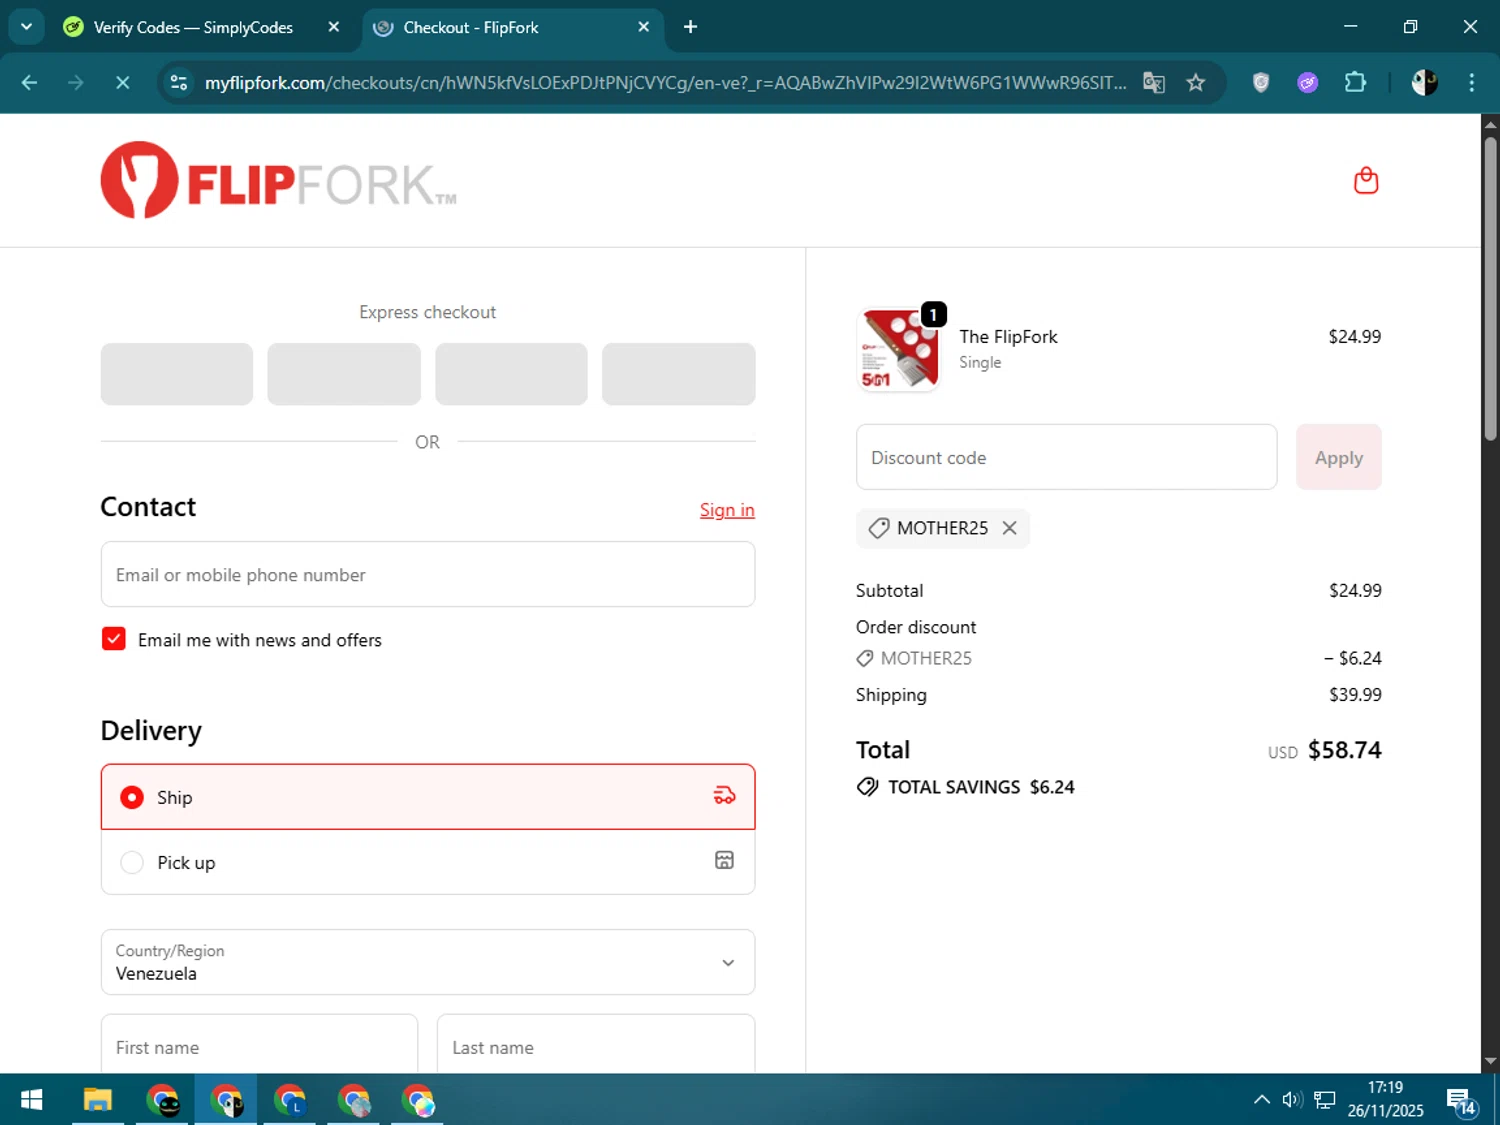Open a new browser tab
Viewport: 1500px width, 1125px height.
pyautogui.click(x=690, y=27)
